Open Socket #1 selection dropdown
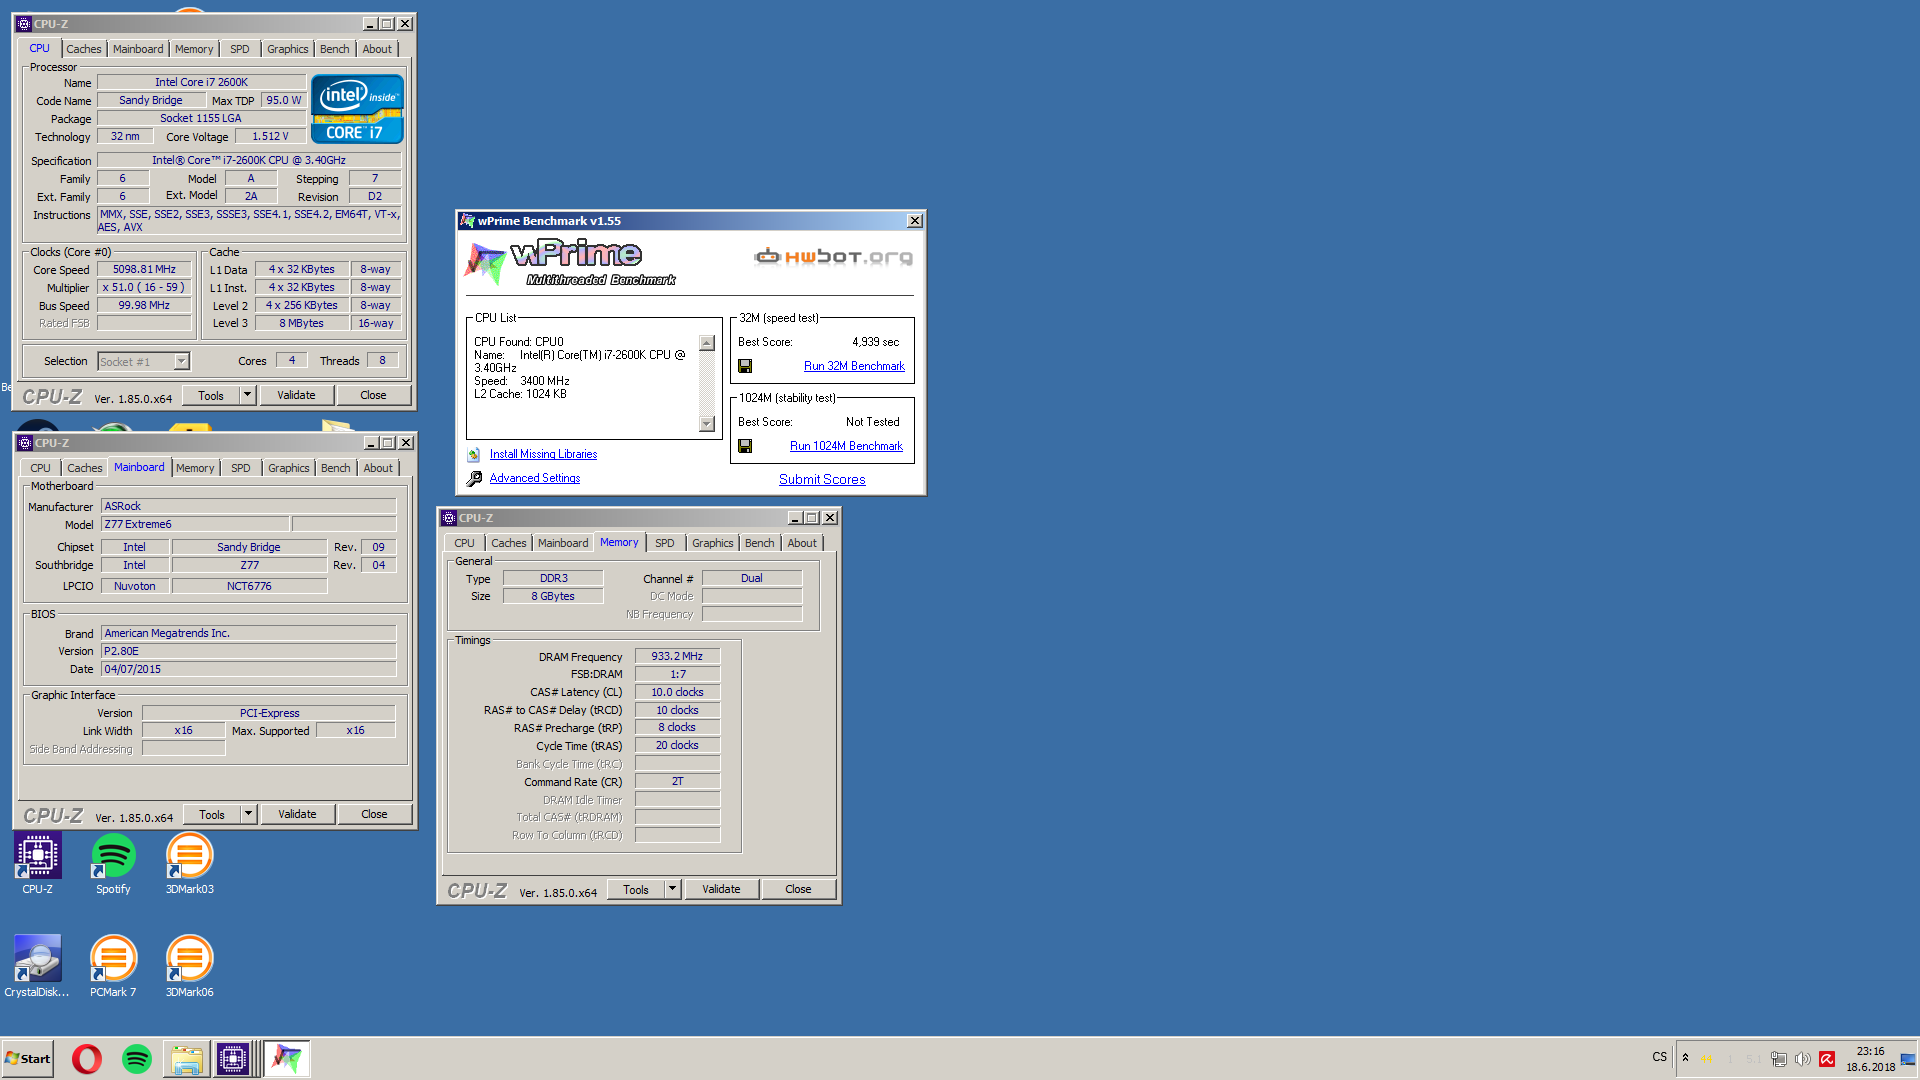The image size is (1920, 1080). coord(181,362)
